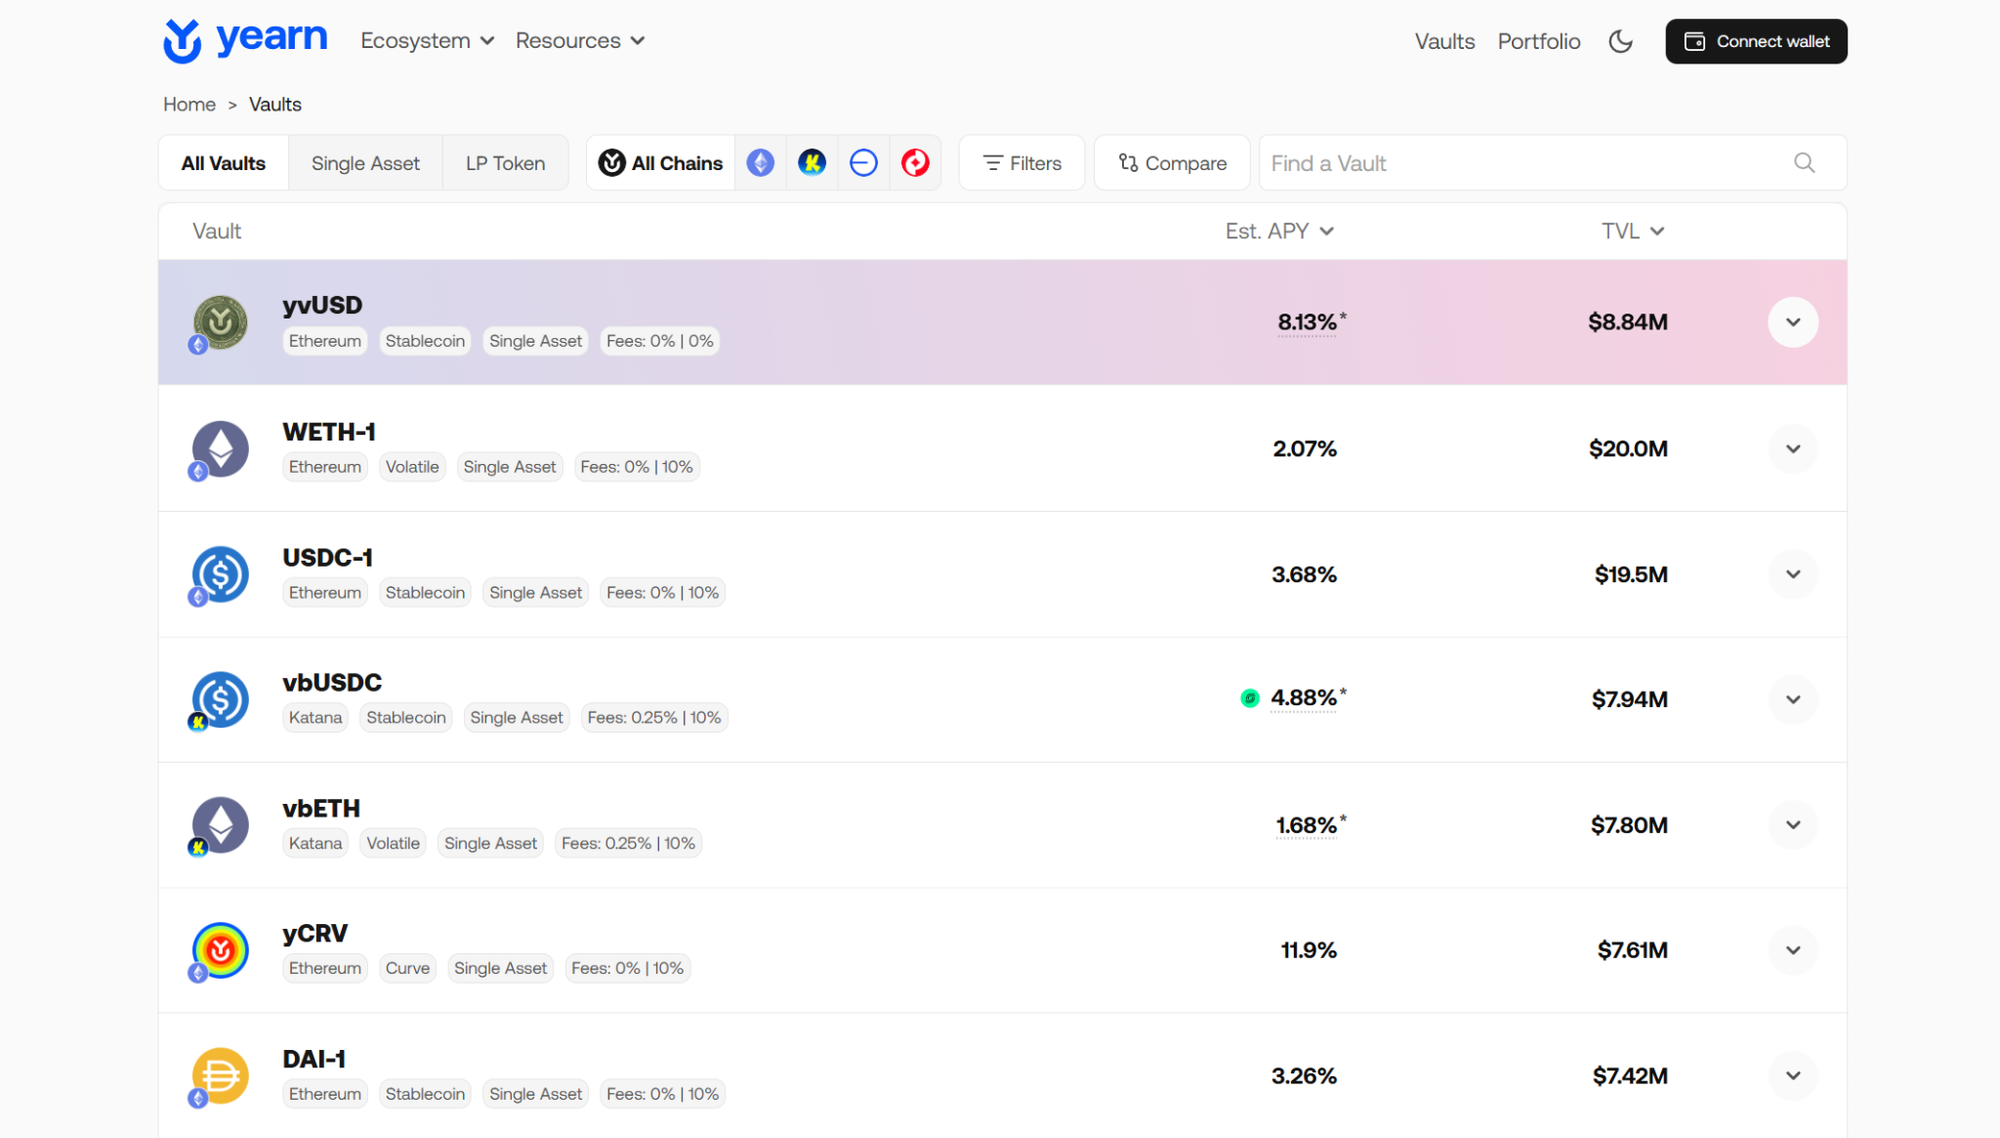Viewport: 2000px width, 1138px height.
Task: Click the Volatile tag on WETH-1
Action: click(x=412, y=467)
